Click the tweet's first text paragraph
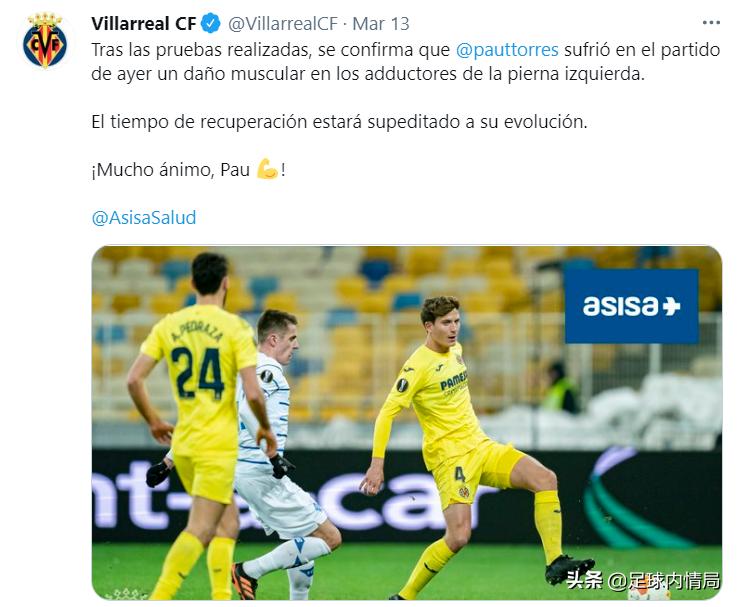Screen dimensions: 738x607 click(405, 62)
